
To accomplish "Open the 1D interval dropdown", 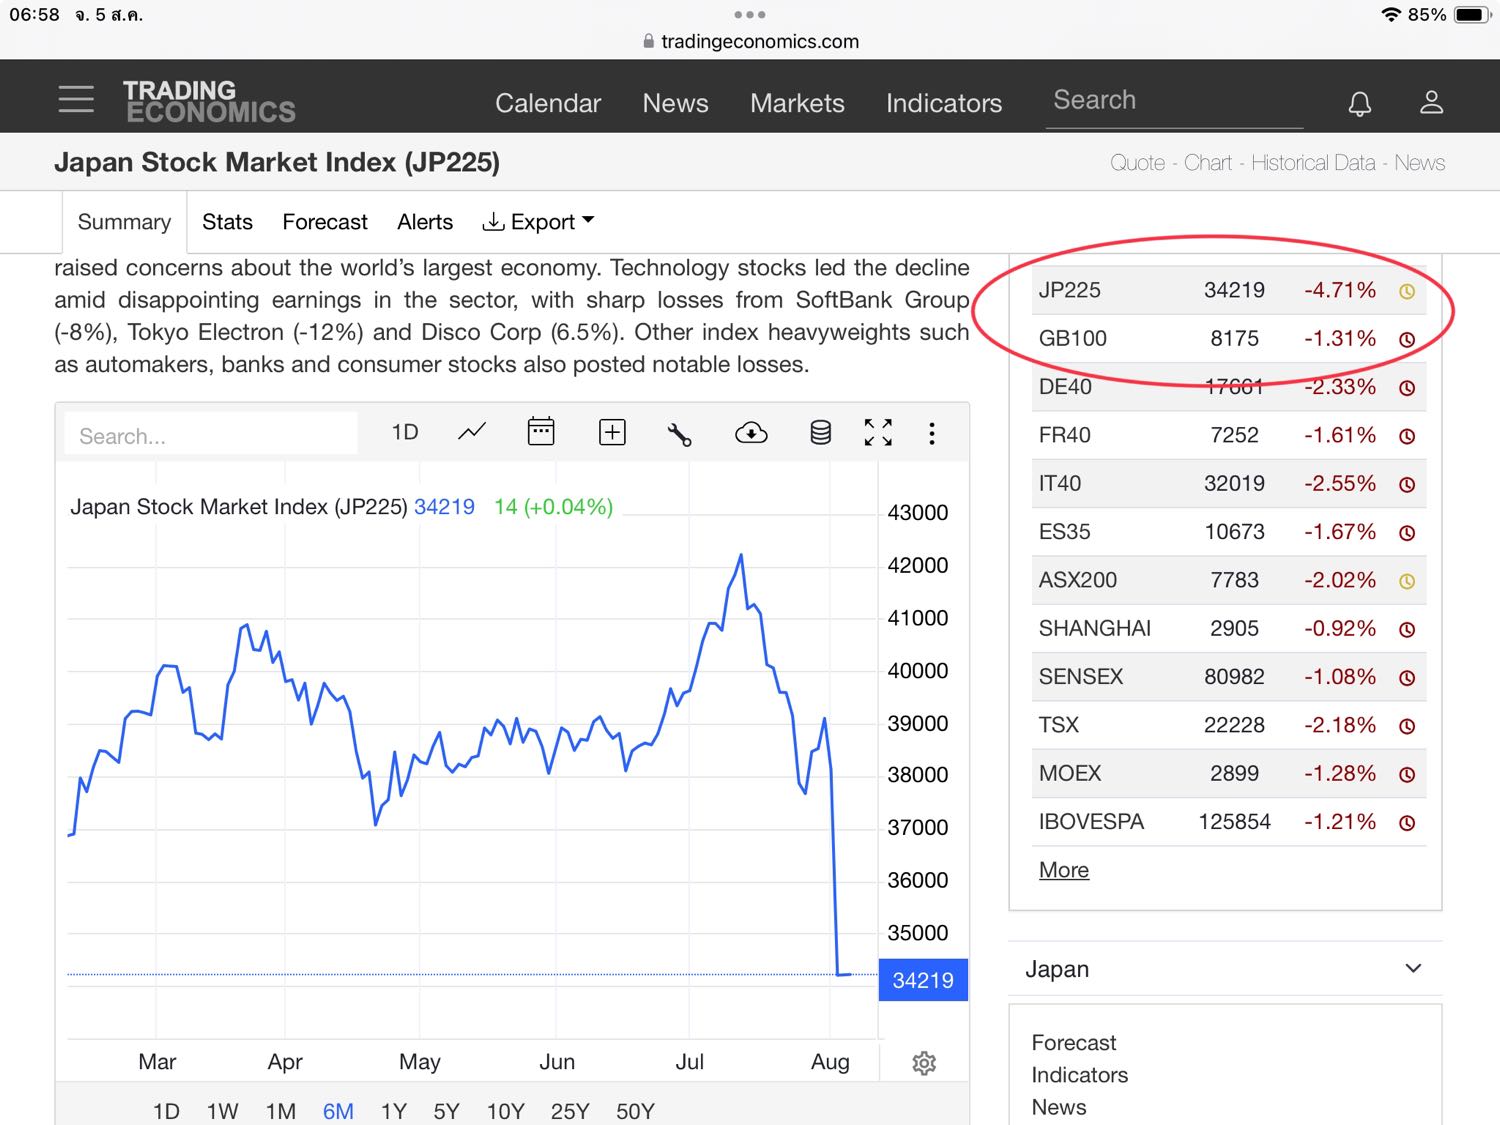I will 405,432.
